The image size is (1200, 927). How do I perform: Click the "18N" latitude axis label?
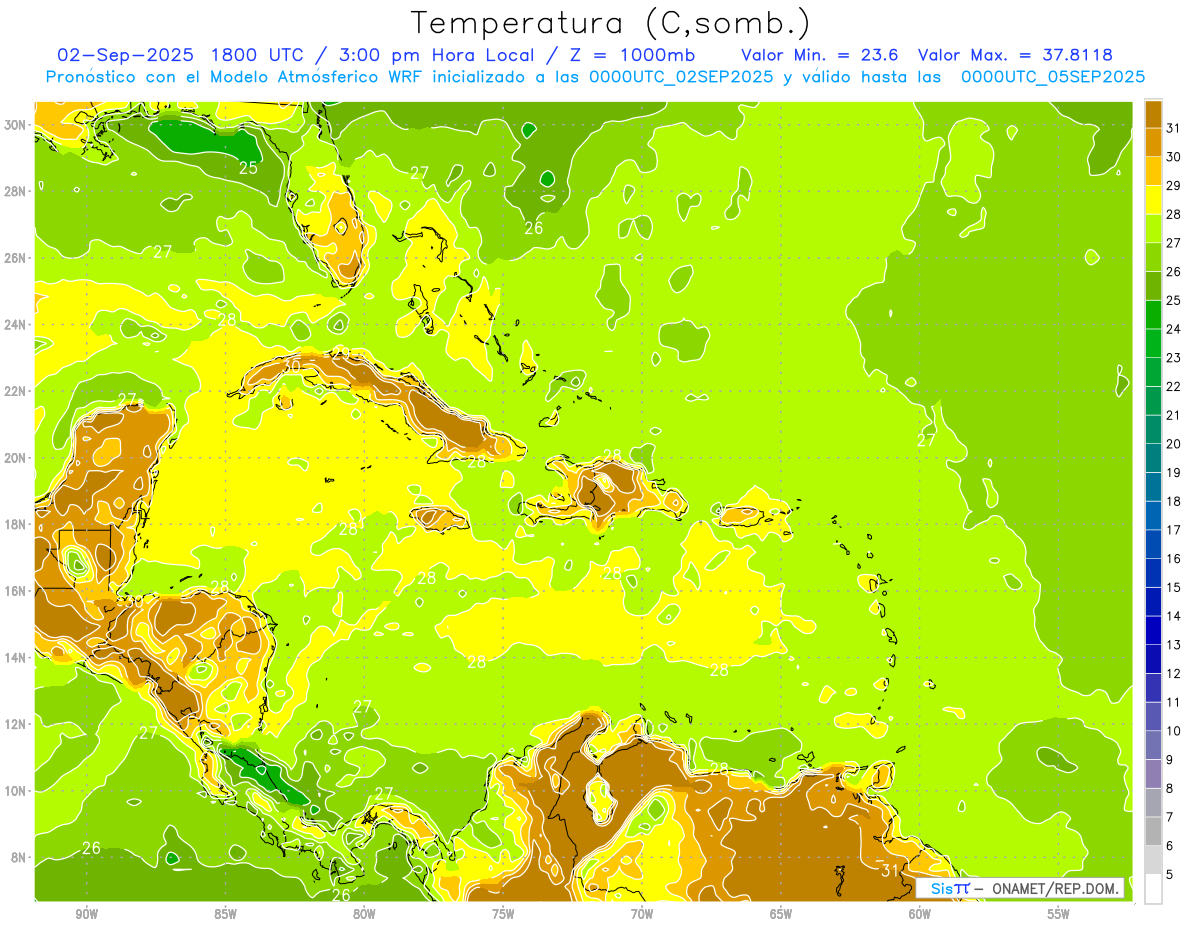click(x=15, y=524)
